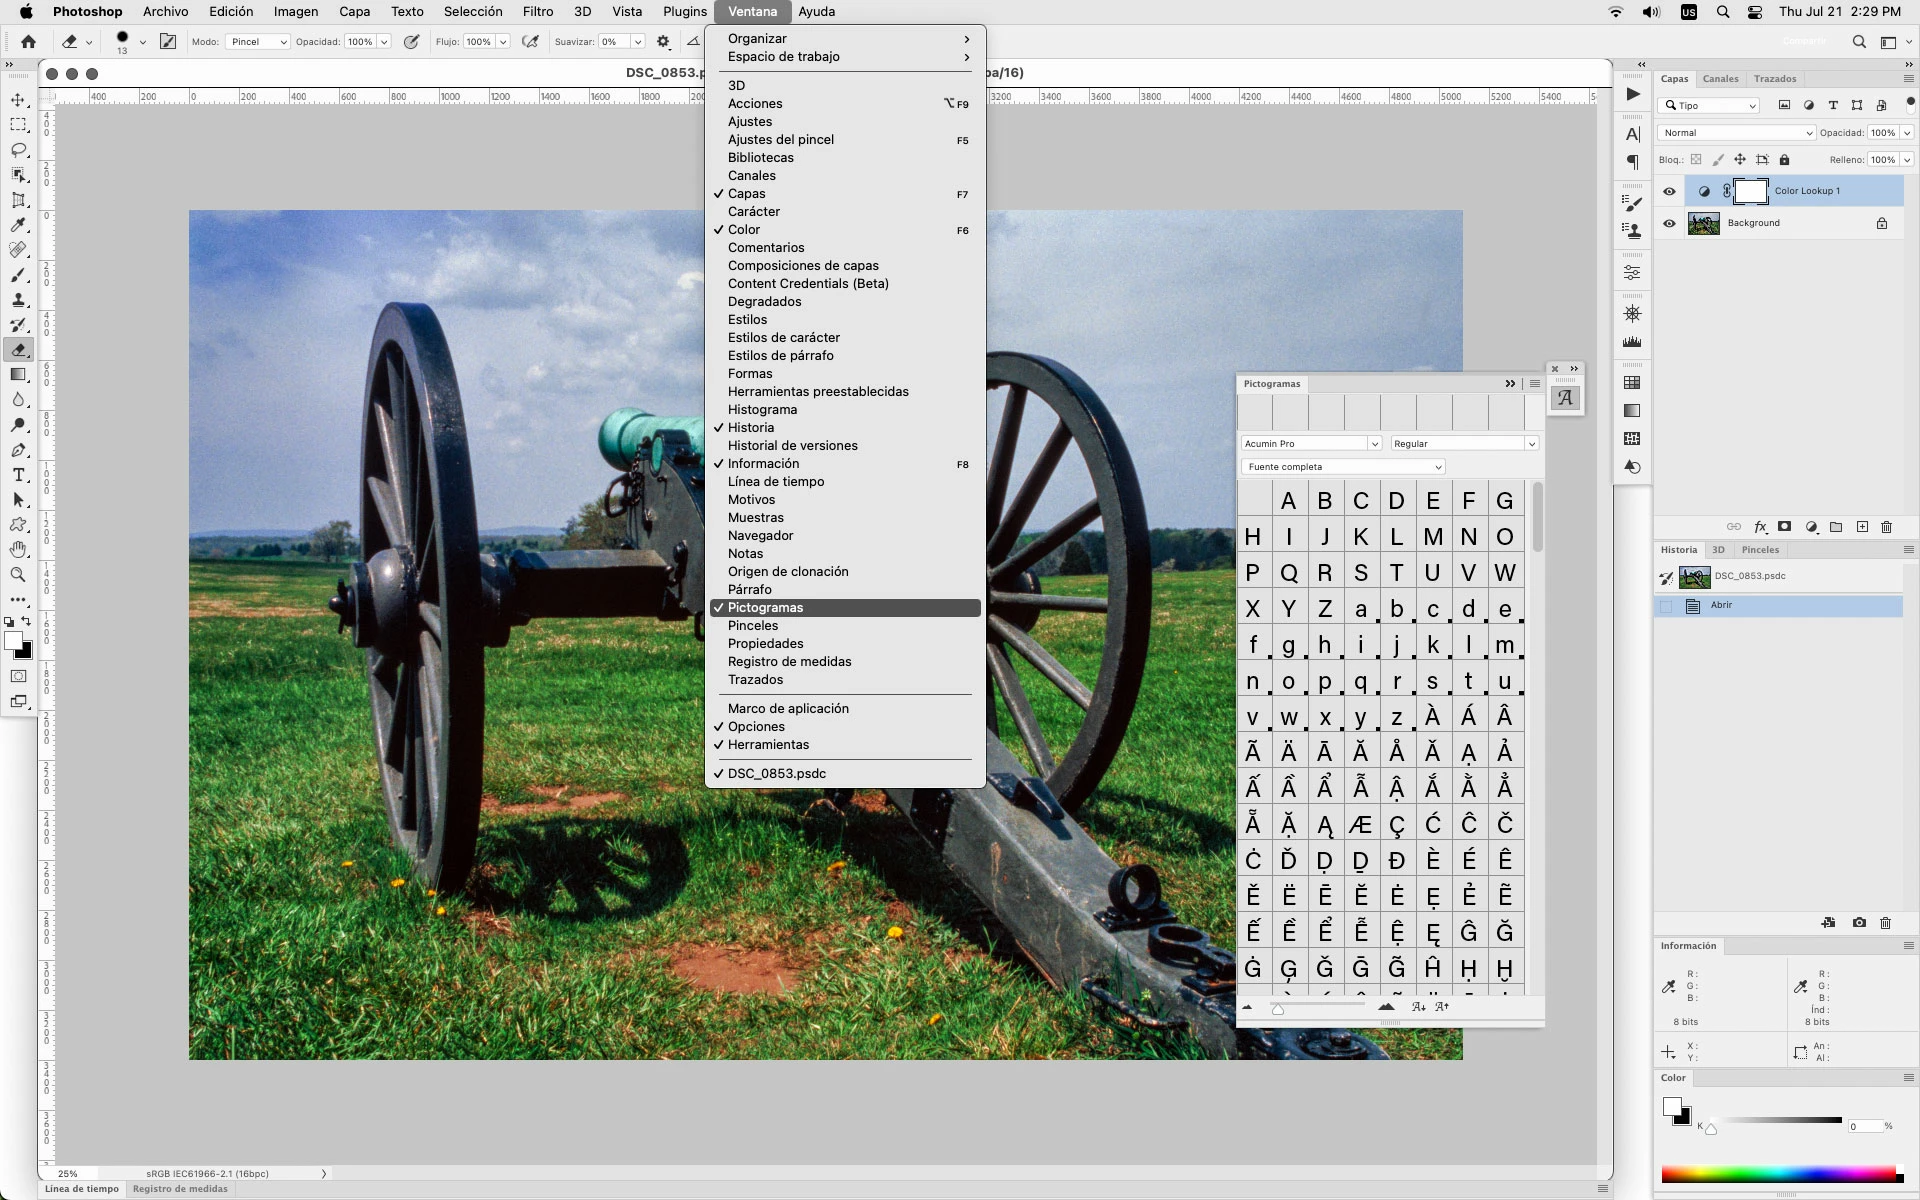Select the Lasso tool
1920x1200 pixels.
tap(18, 150)
